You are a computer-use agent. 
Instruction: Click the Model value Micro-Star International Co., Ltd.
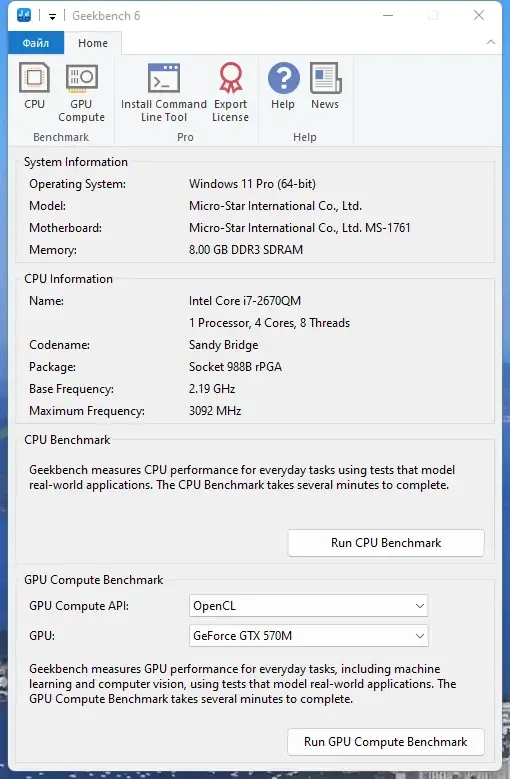click(x=276, y=206)
